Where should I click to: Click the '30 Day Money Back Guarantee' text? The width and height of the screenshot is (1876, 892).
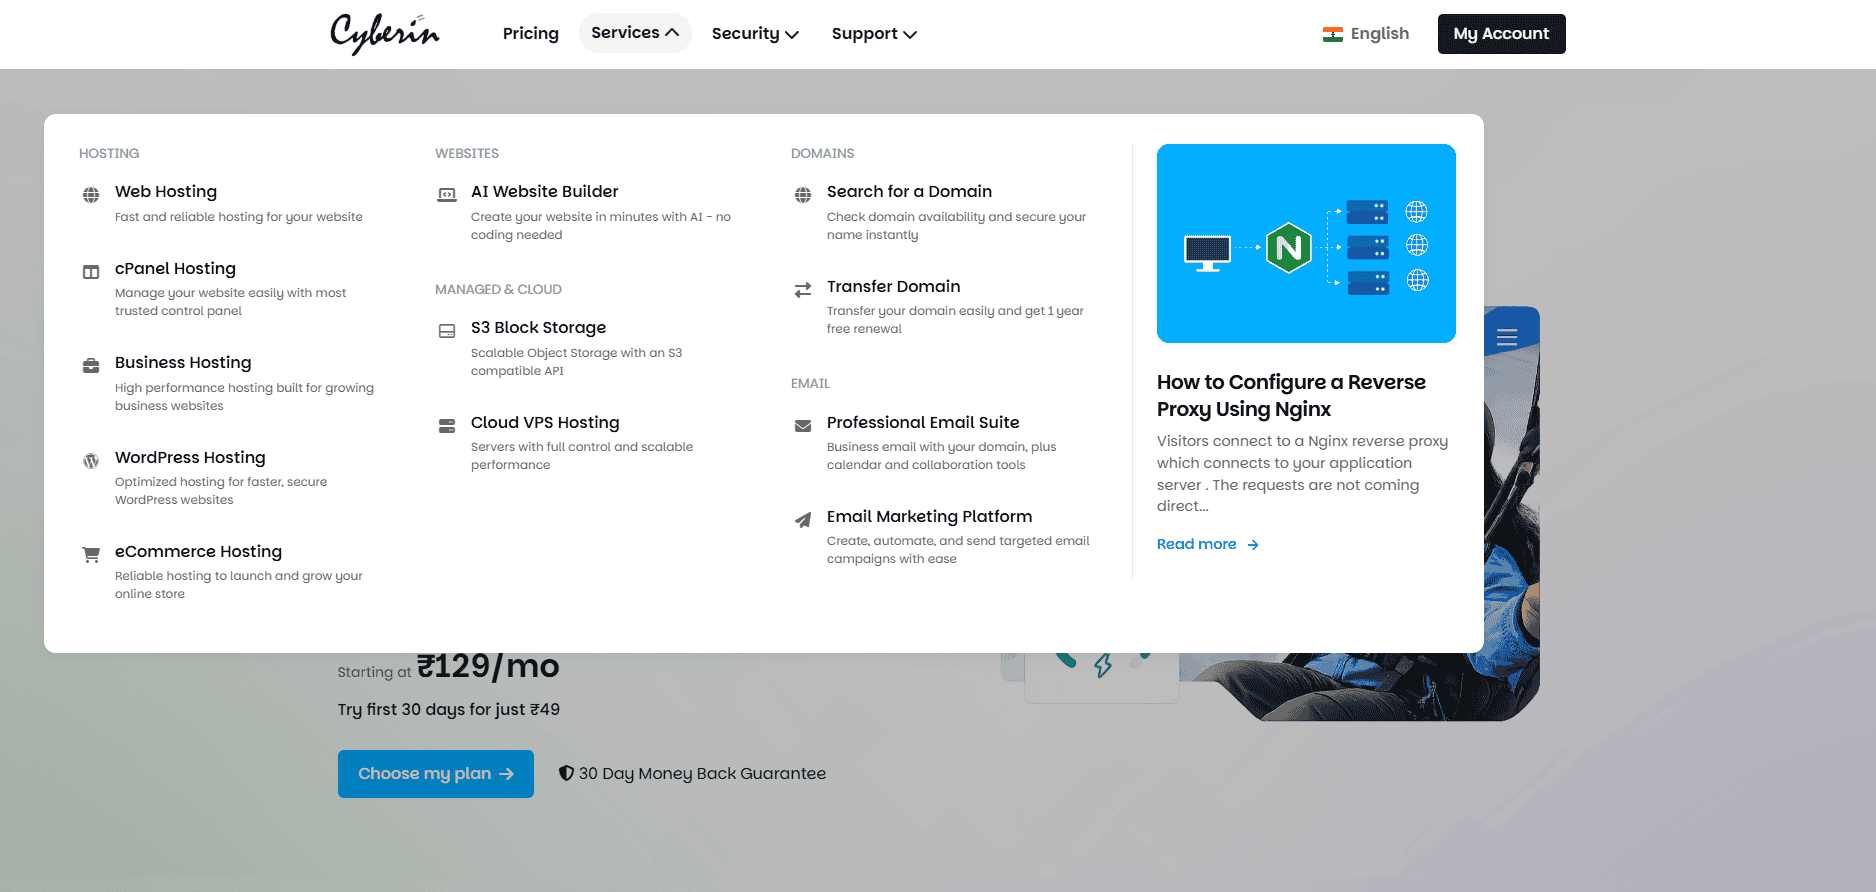(x=702, y=774)
